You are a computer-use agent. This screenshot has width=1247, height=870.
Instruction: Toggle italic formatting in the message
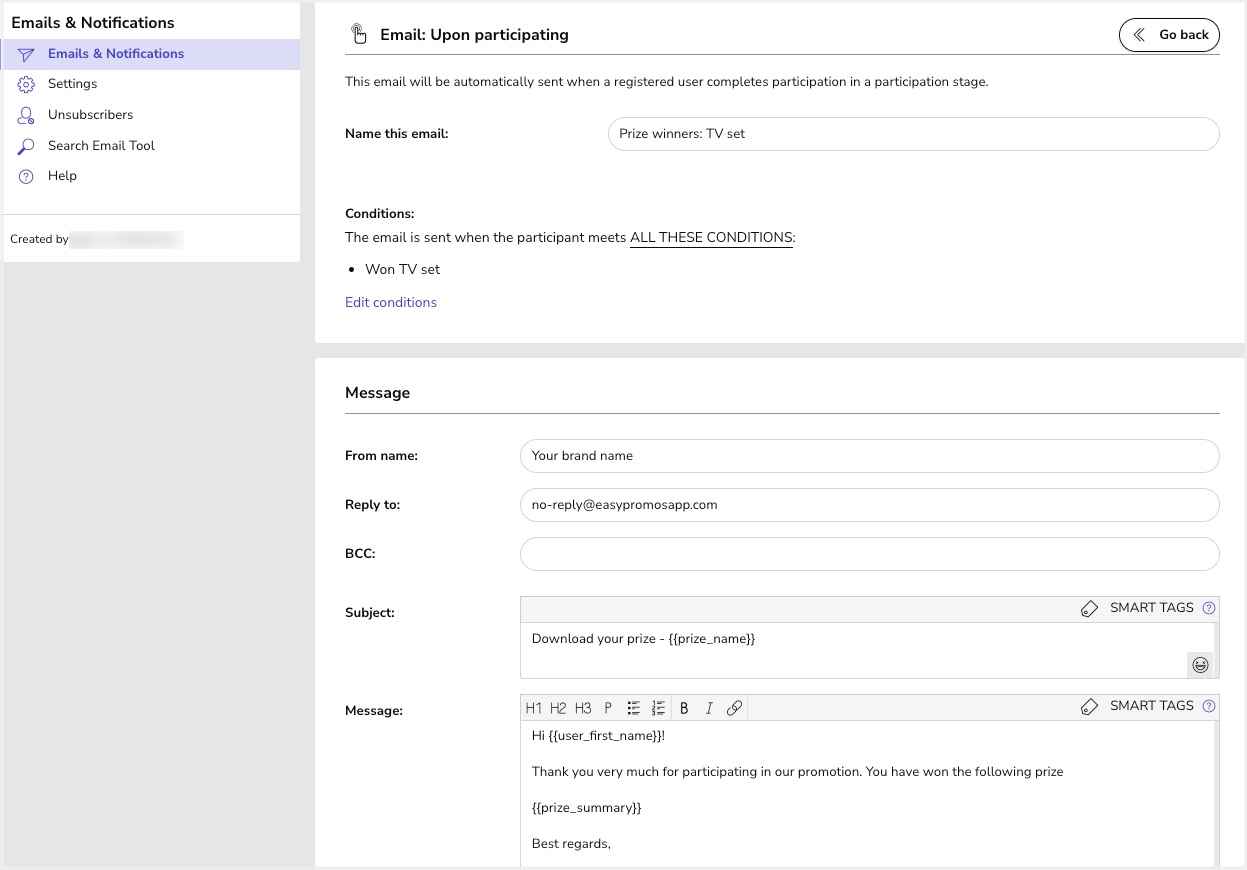point(709,708)
